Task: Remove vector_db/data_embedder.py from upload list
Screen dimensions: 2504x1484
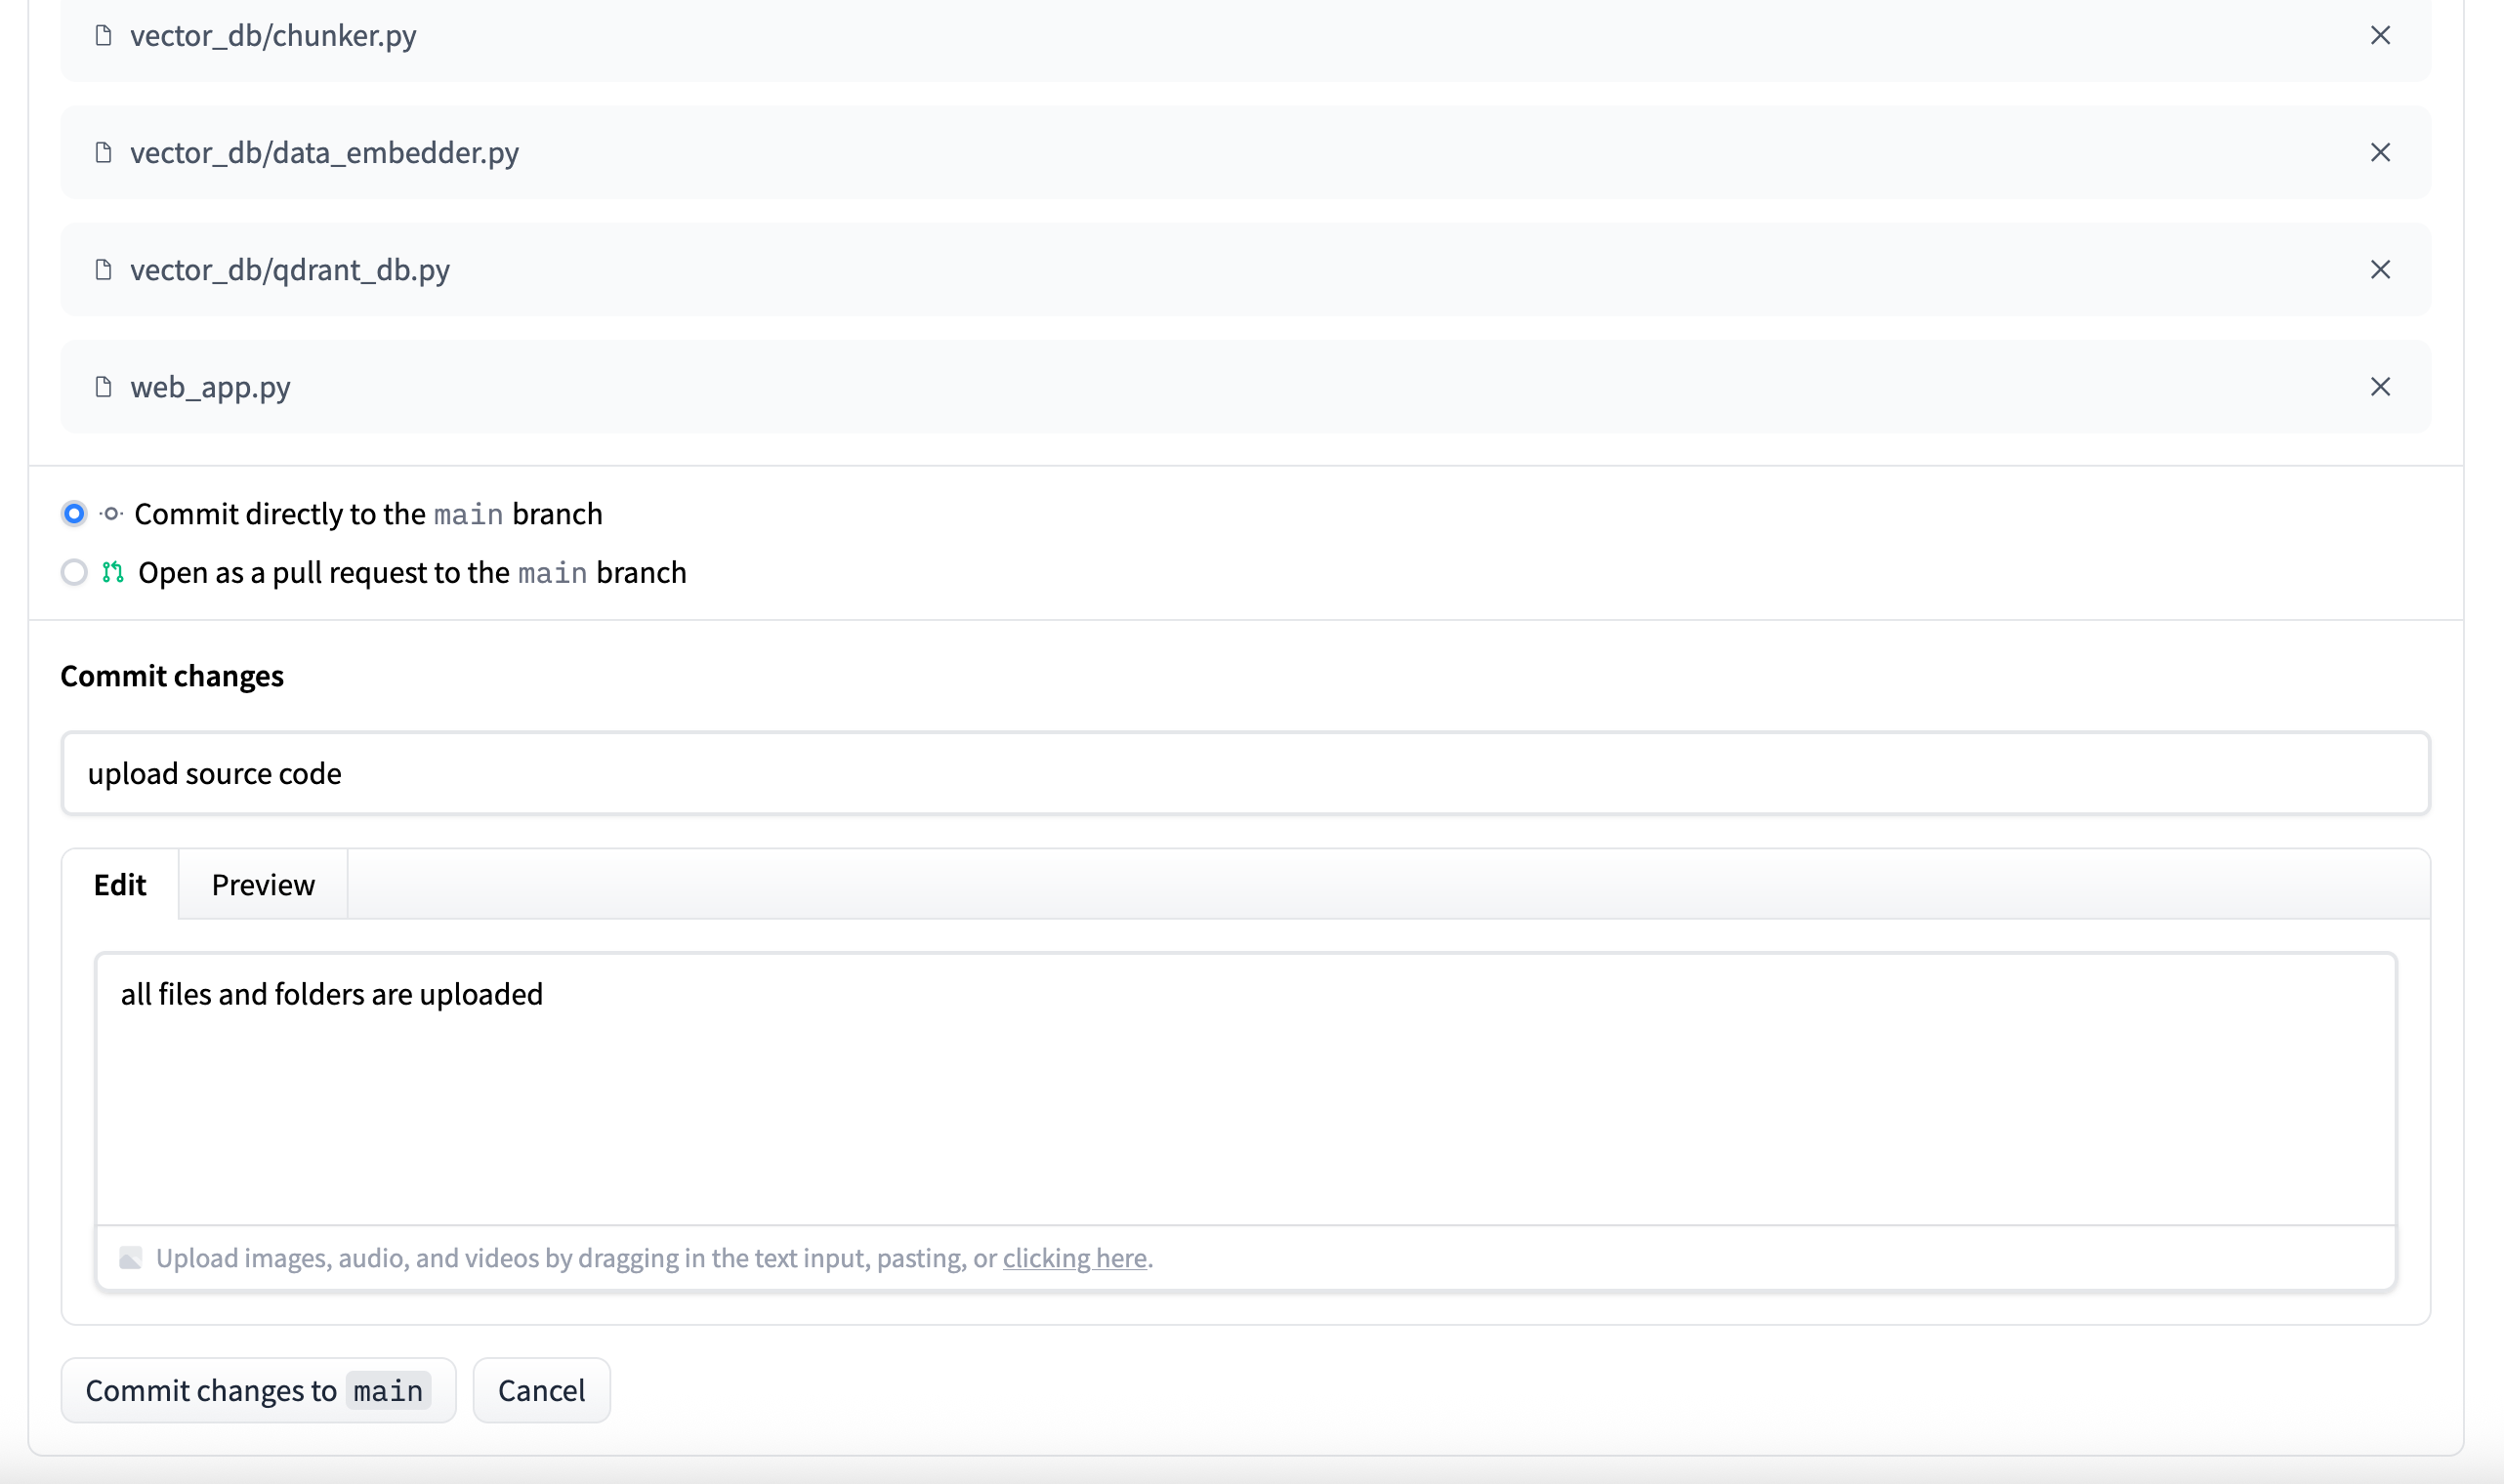Action: (x=2380, y=152)
